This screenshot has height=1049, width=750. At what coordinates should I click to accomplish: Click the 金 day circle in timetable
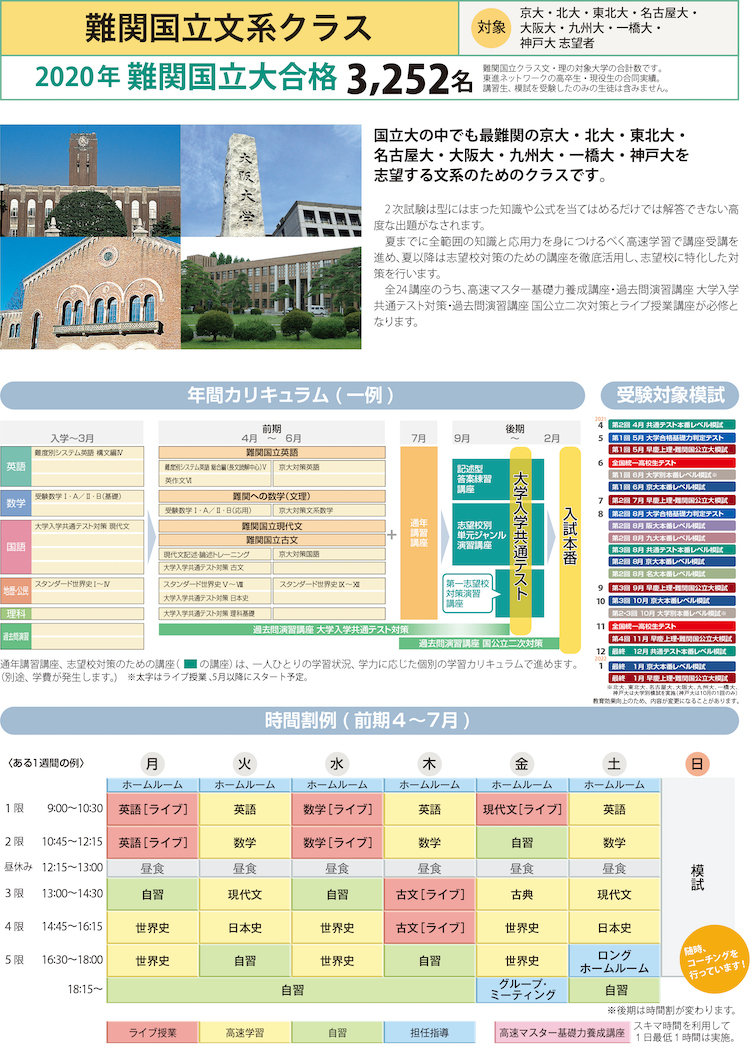[x=522, y=763]
